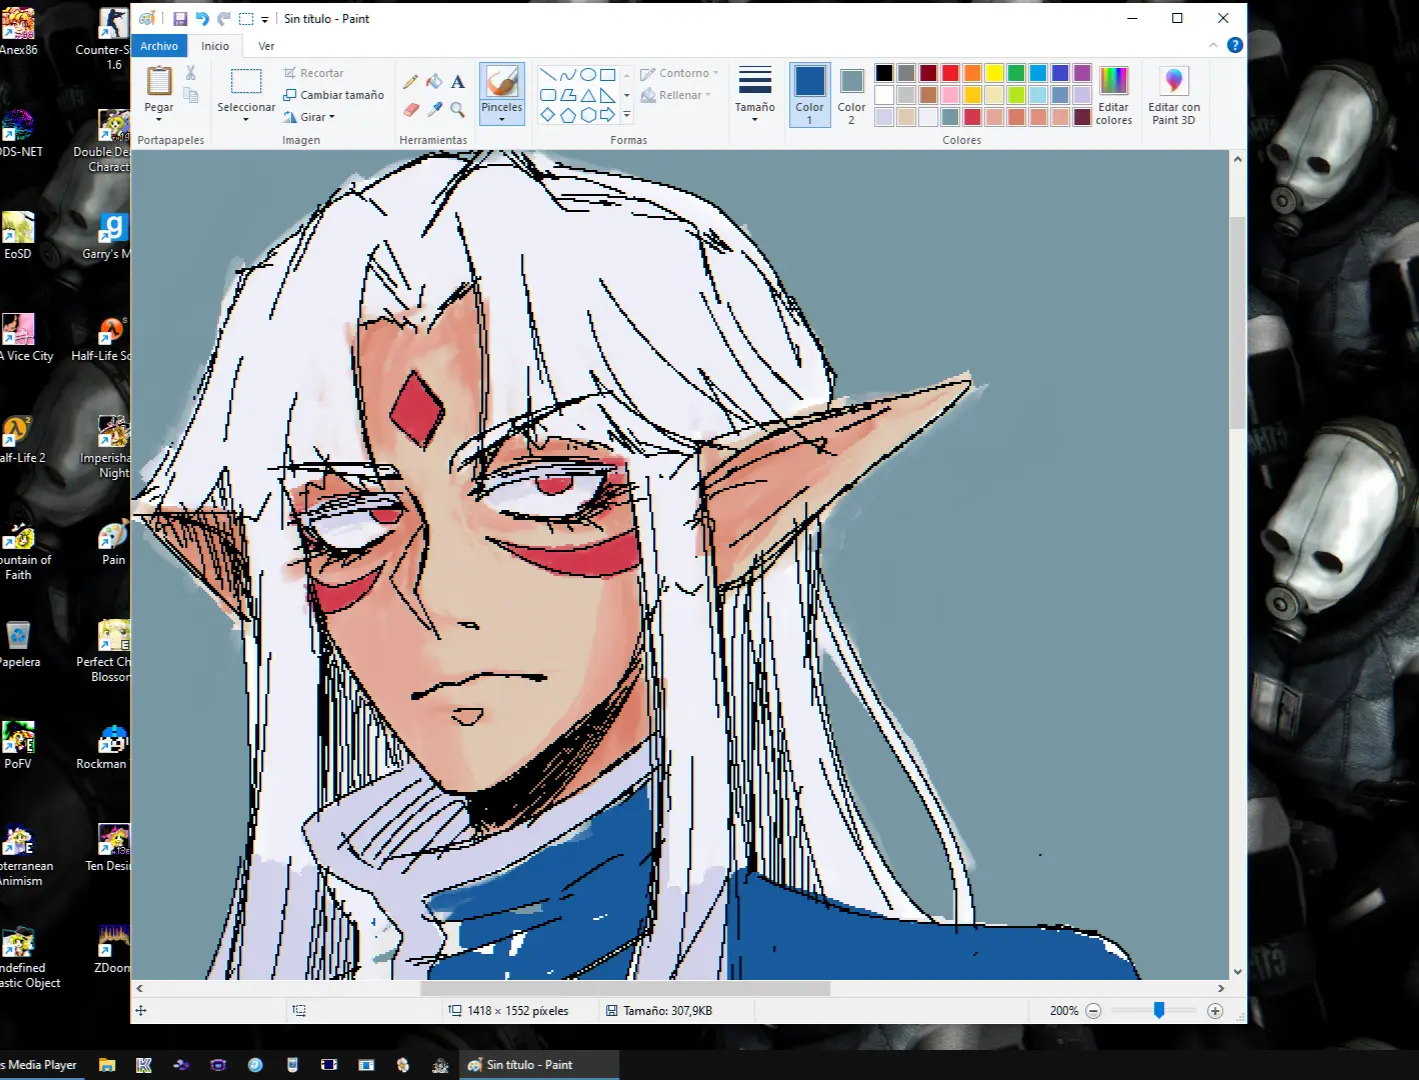Expand the shapes gallery with More arrow
The image size is (1419, 1080).
pos(627,115)
